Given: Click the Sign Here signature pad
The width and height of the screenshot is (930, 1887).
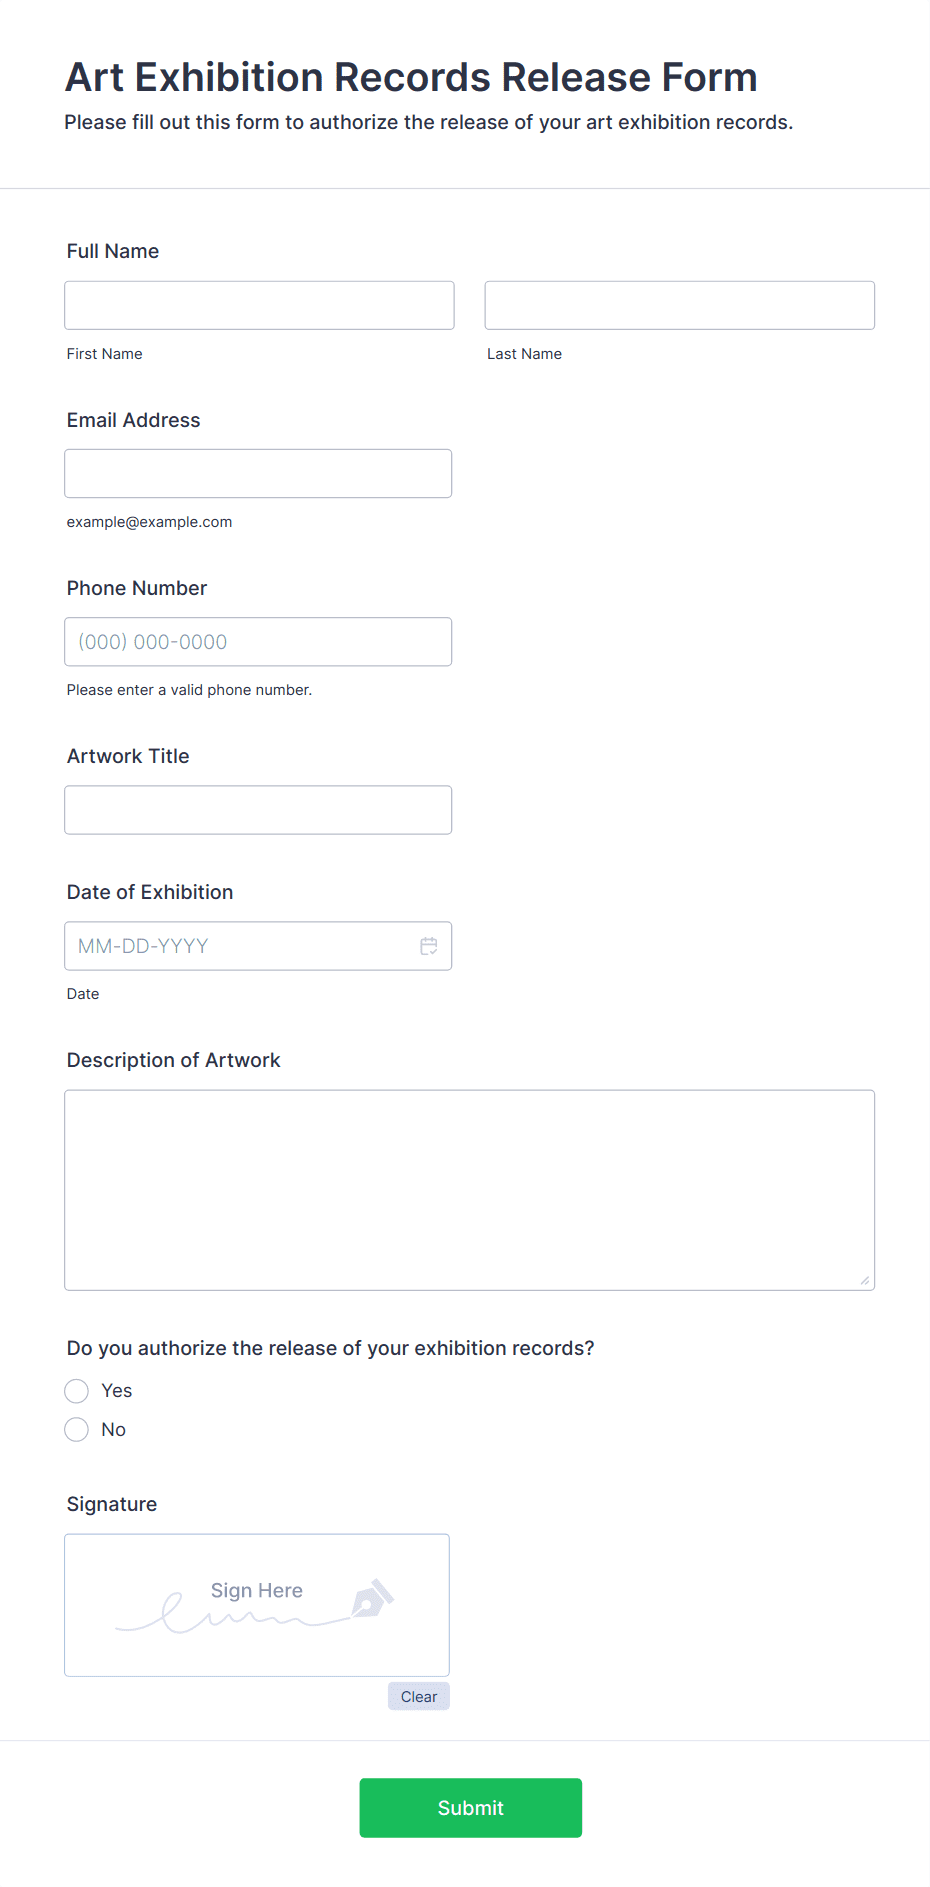Looking at the screenshot, I should point(257,1605).
